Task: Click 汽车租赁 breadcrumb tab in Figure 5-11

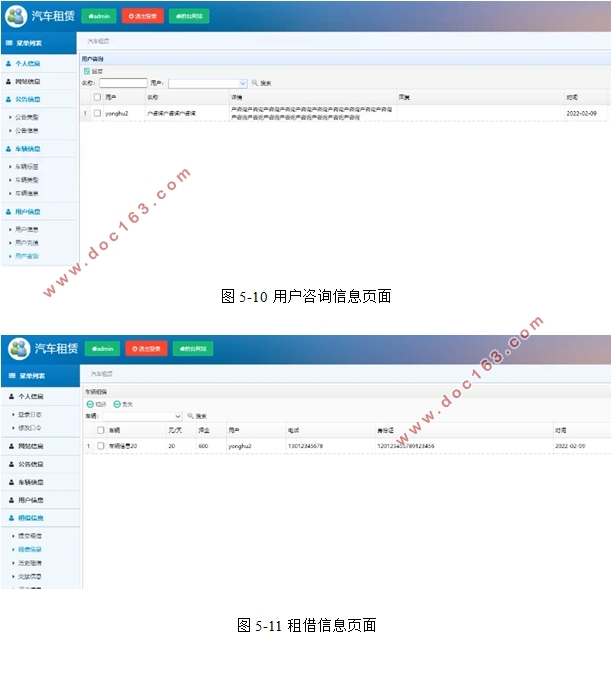Action: click(x=101, y=374)
